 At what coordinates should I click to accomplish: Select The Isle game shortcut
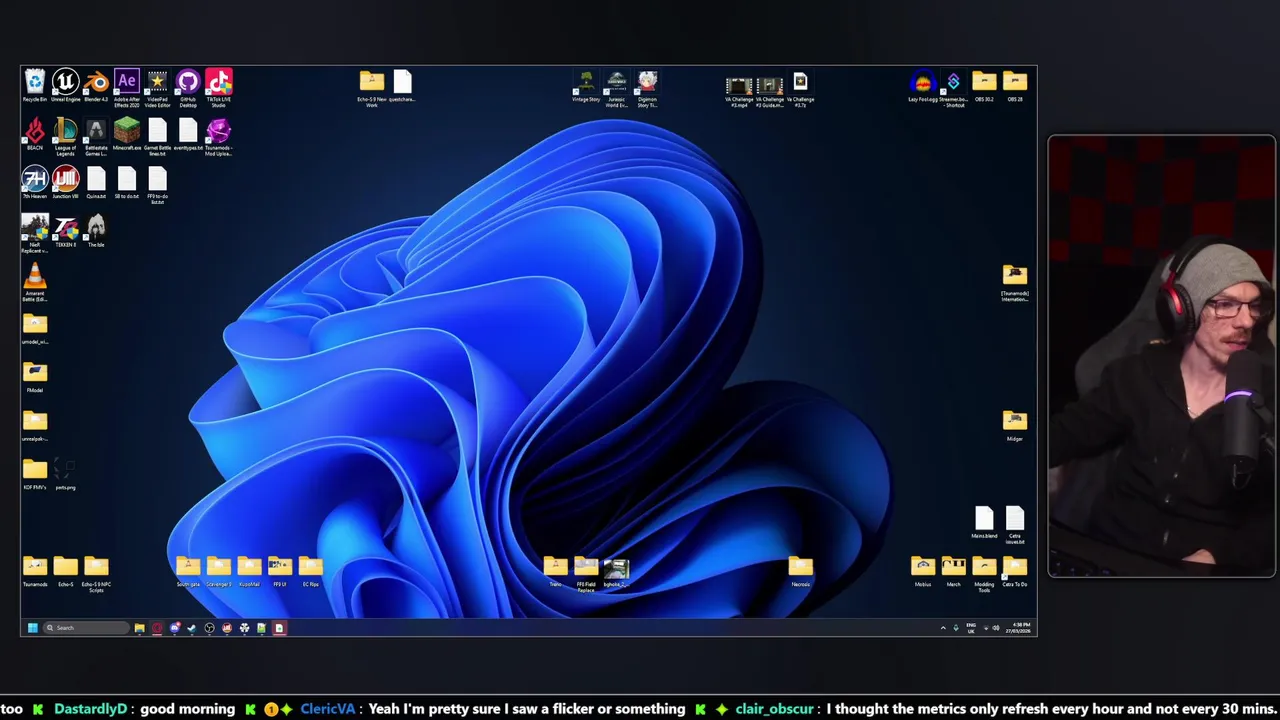[x=96, y=232]
